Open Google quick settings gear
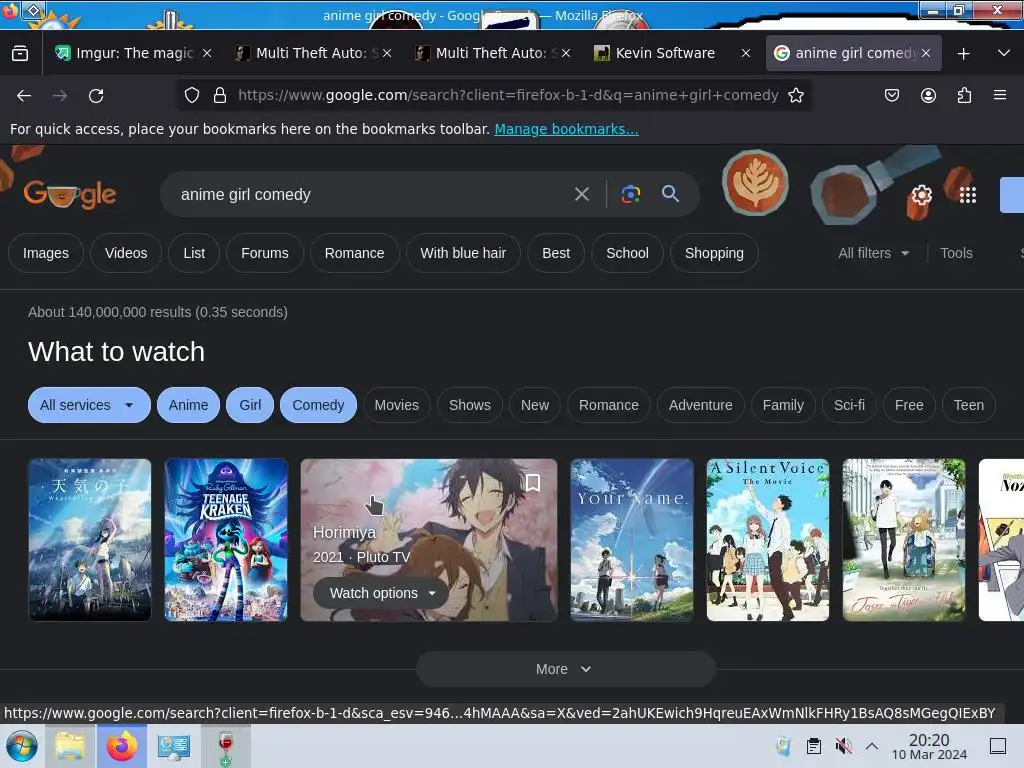 click(921, 195)
